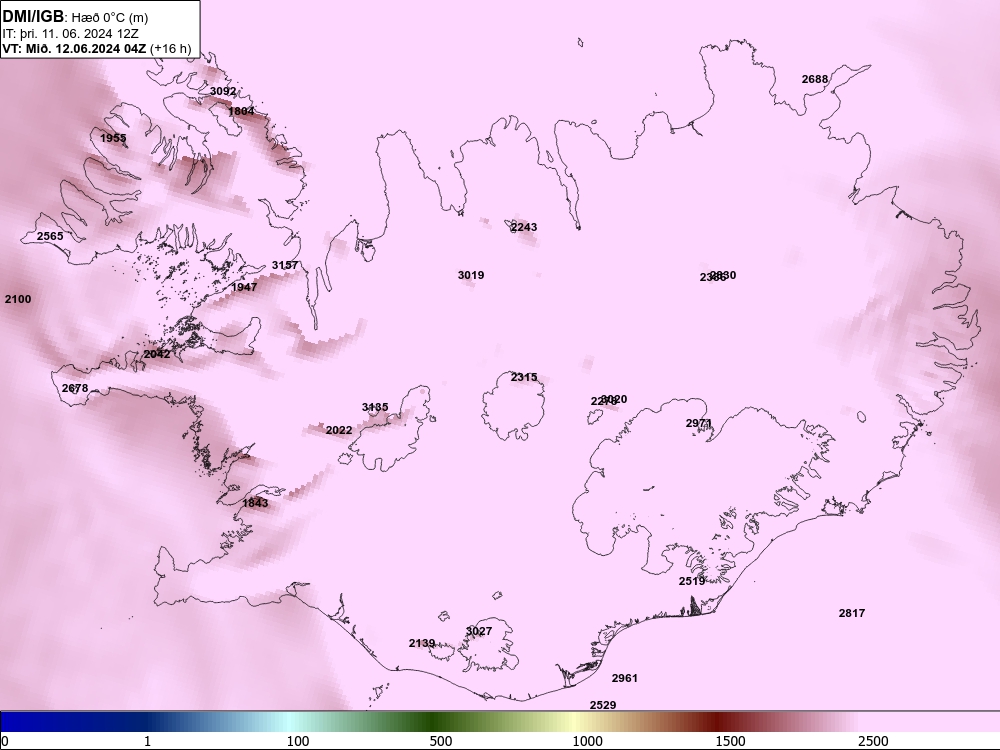
Task: Click the 3135 height value
Action: (x=375, y=407)
